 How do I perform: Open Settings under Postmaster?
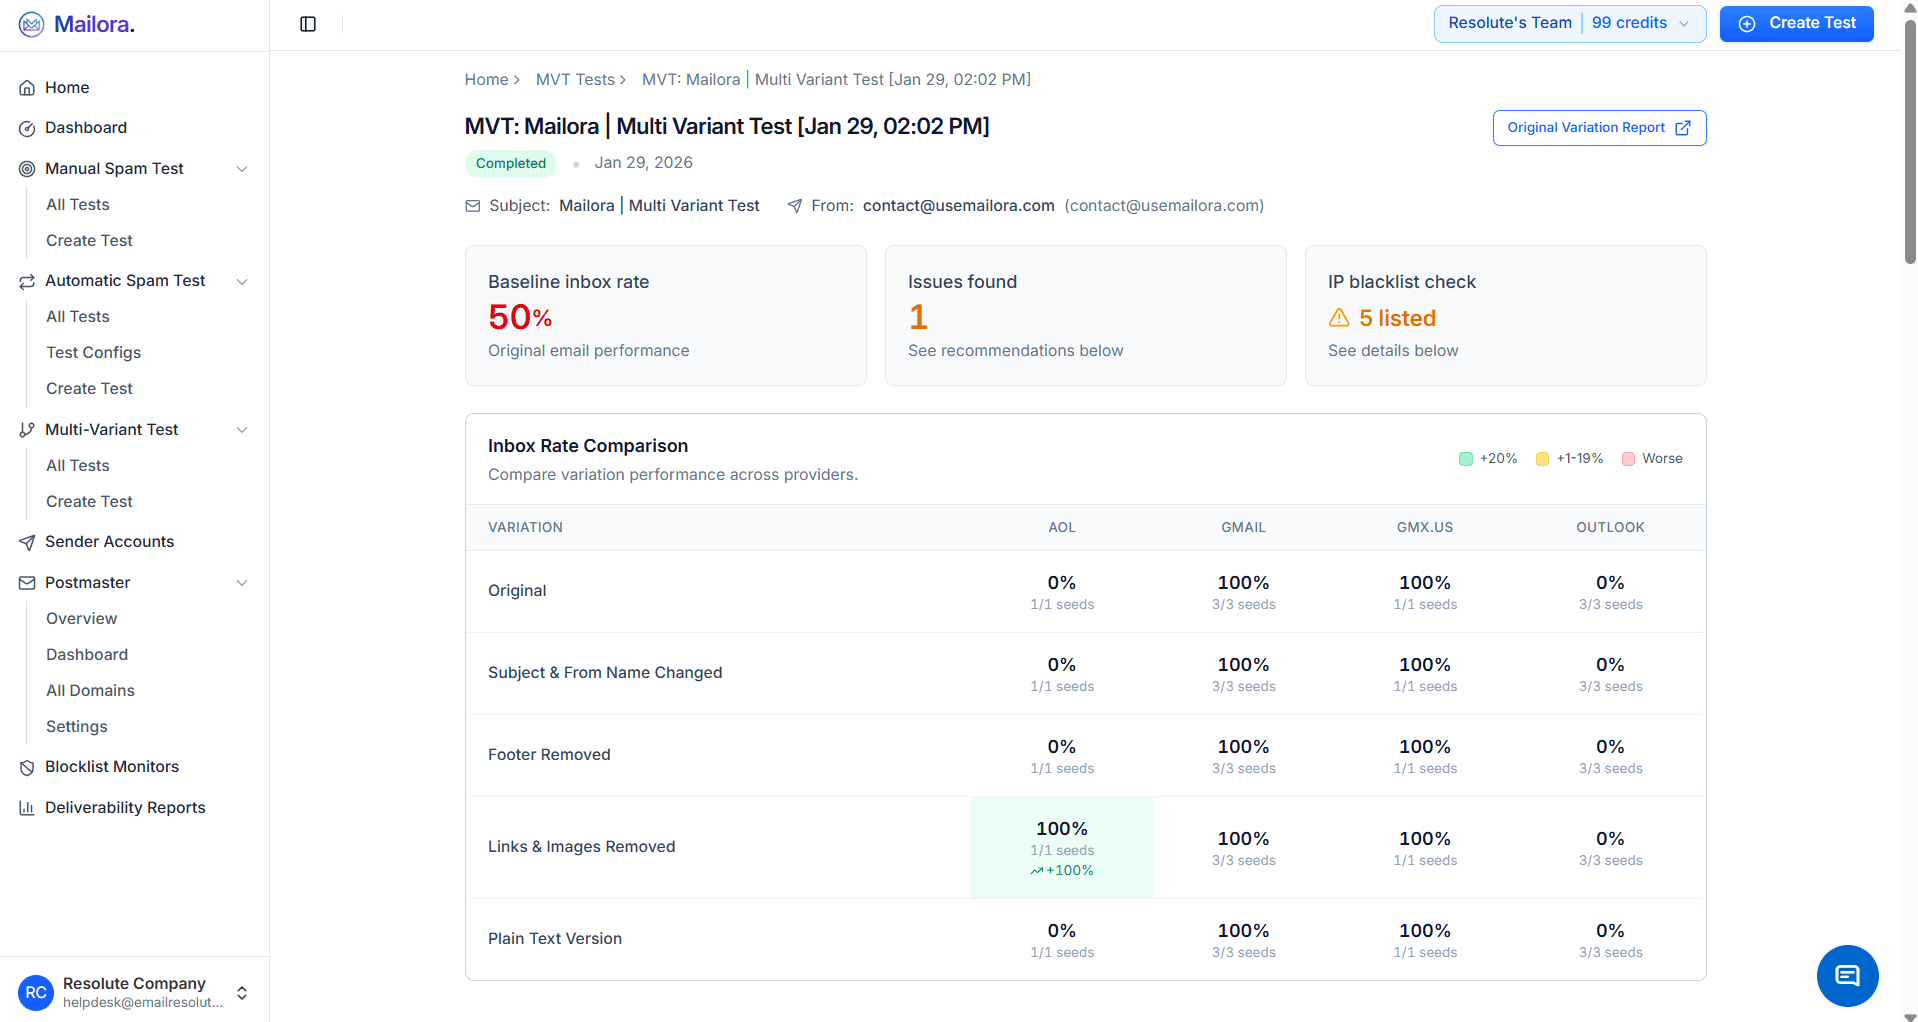tap(76, 726)
